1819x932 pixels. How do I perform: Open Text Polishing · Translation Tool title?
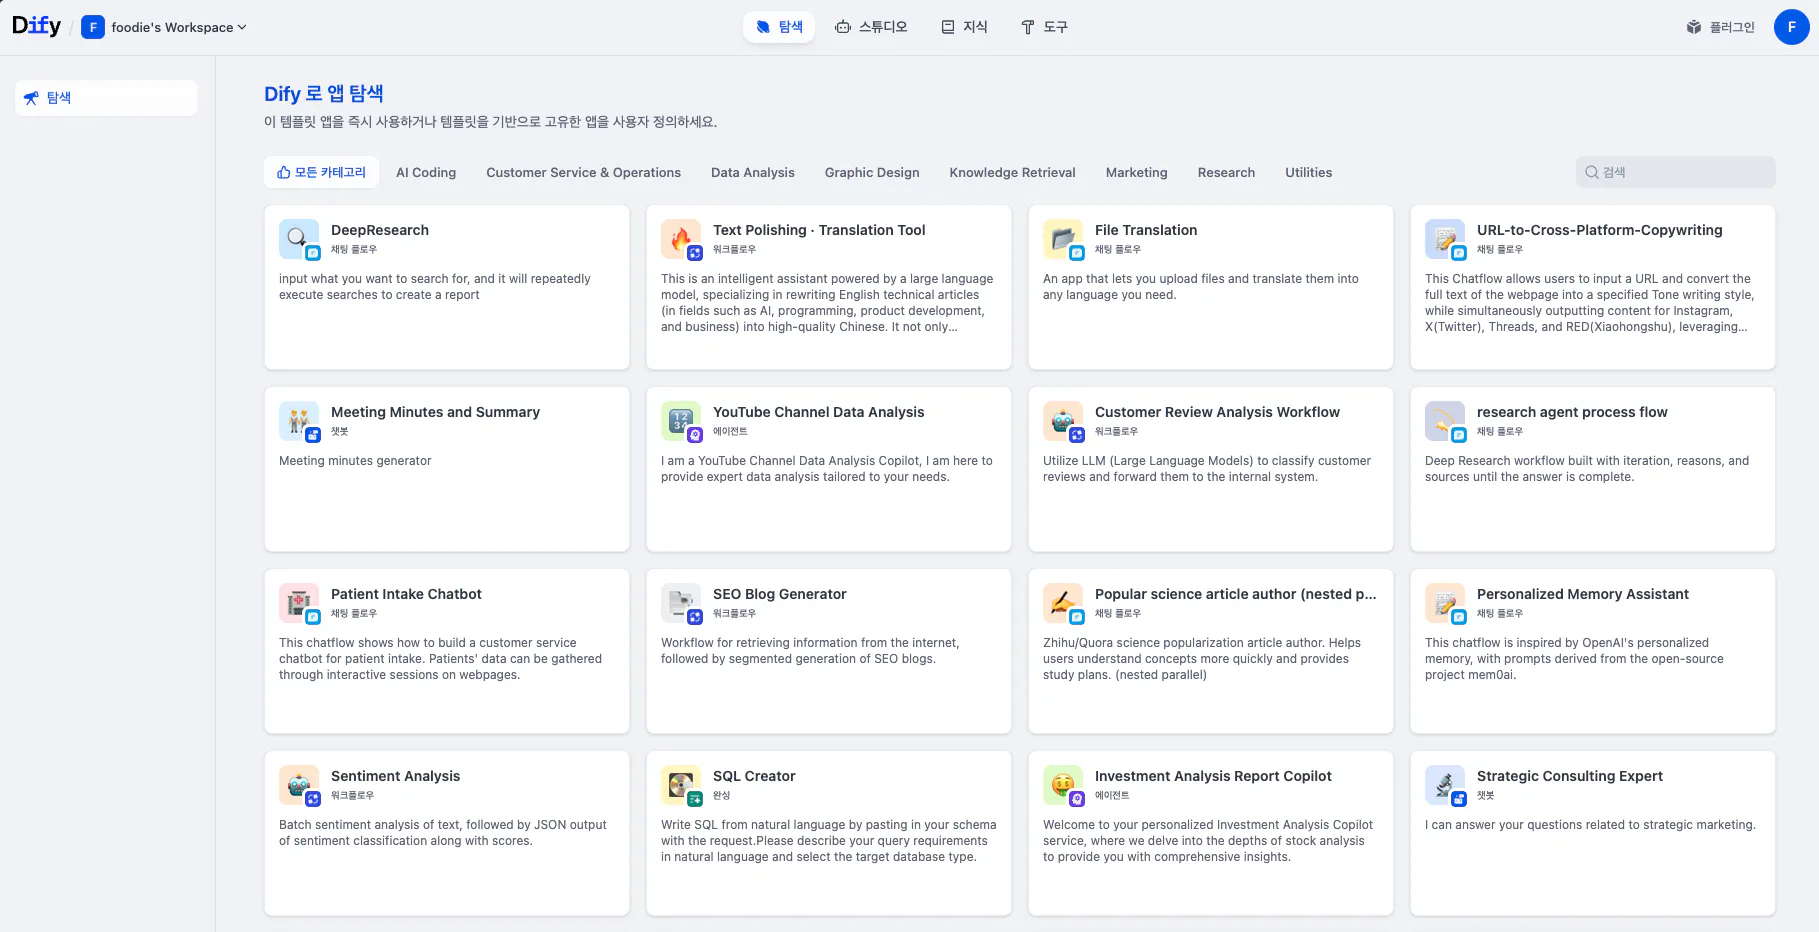pos(819,230)
